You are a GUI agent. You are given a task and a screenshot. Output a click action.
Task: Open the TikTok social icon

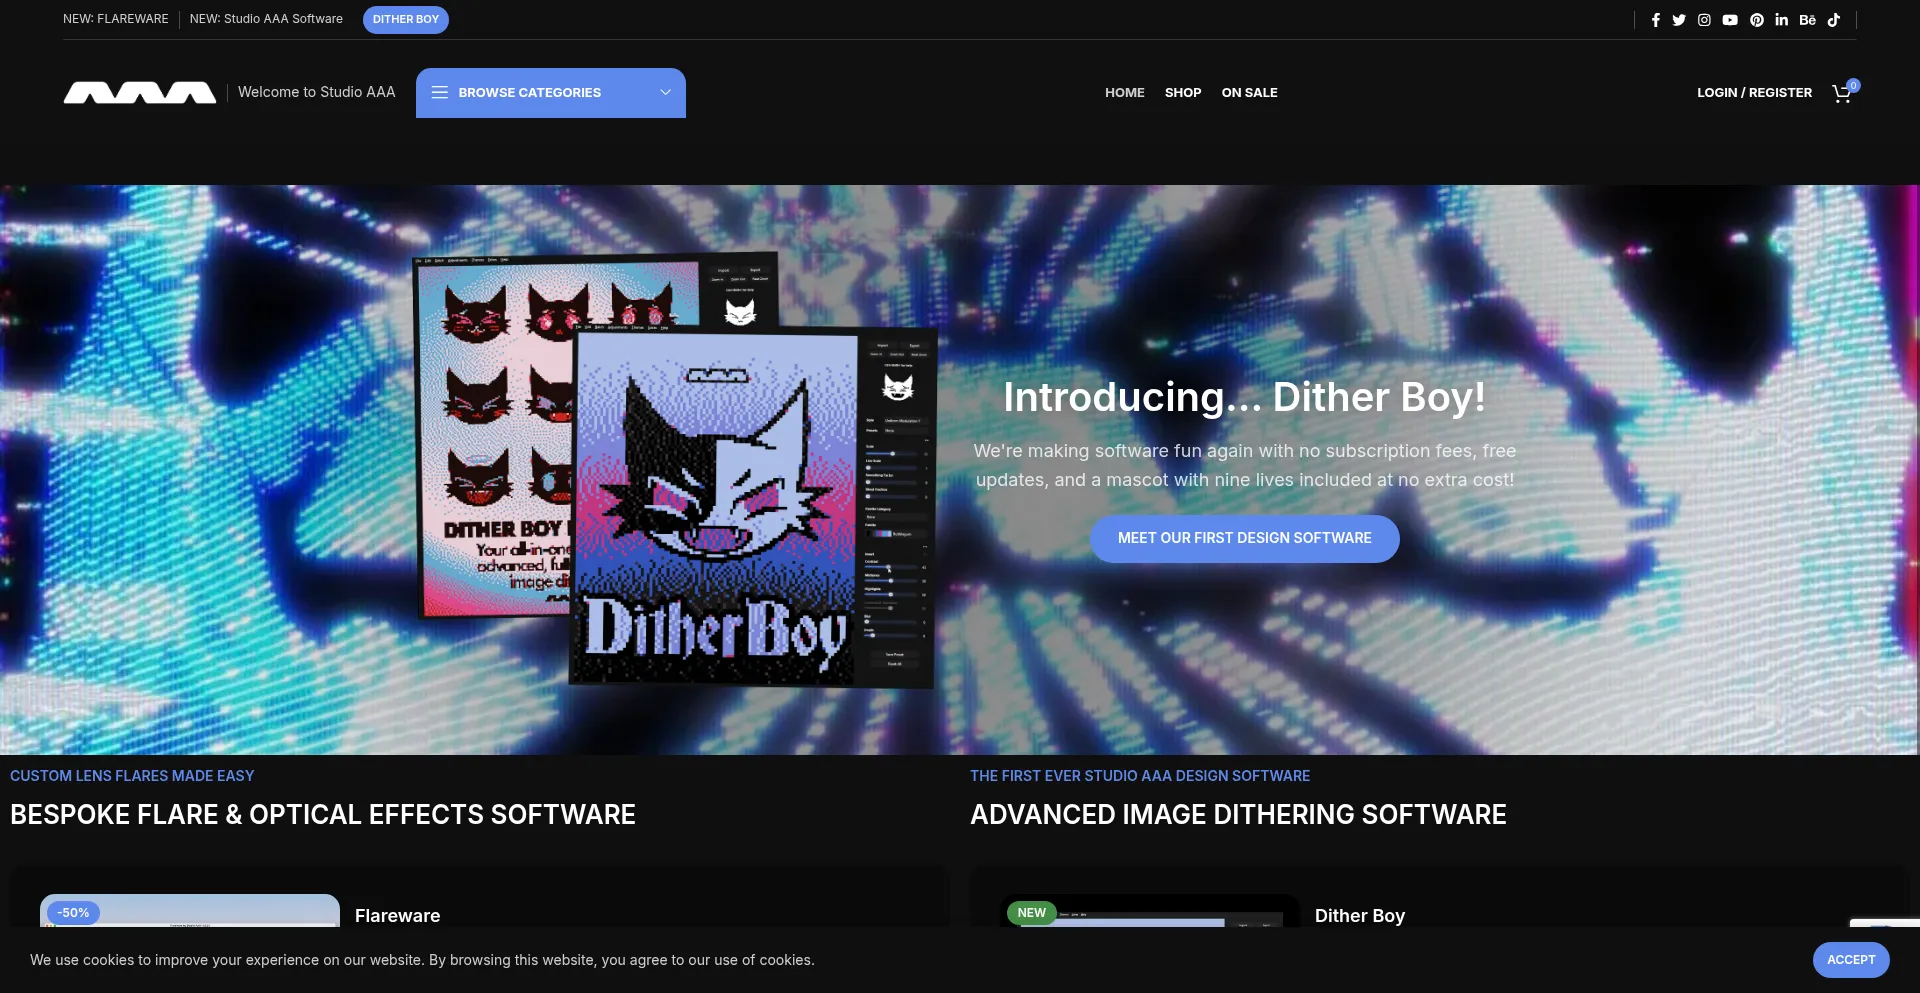1834,20
